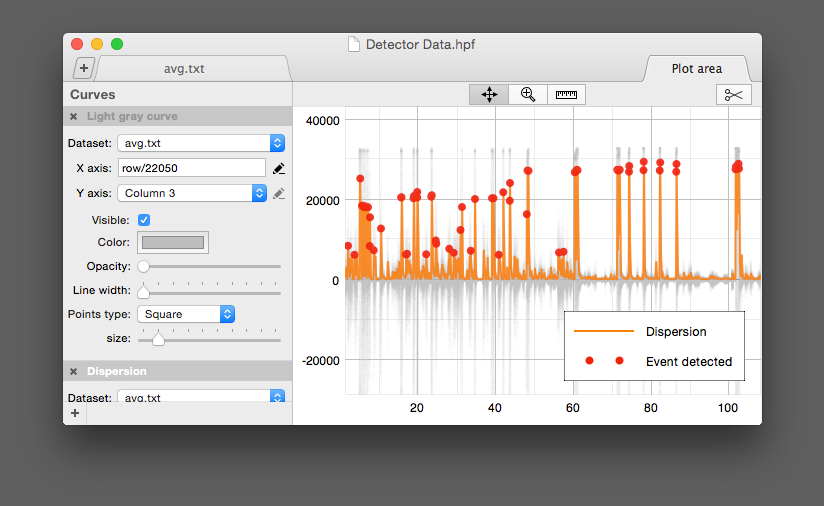This screenshot has height=506, width=824.
Task: Click the scissors crop button
Action: click(733, 95)
